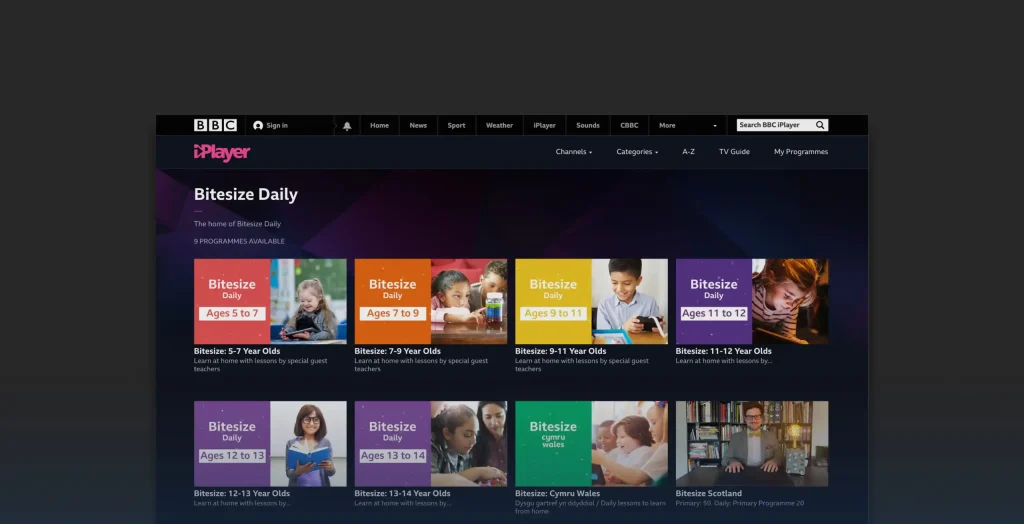Open Bitesize Ages 12 to 13 thumbnail
This screenshot has height=524, width=1024.
[270, 444]
